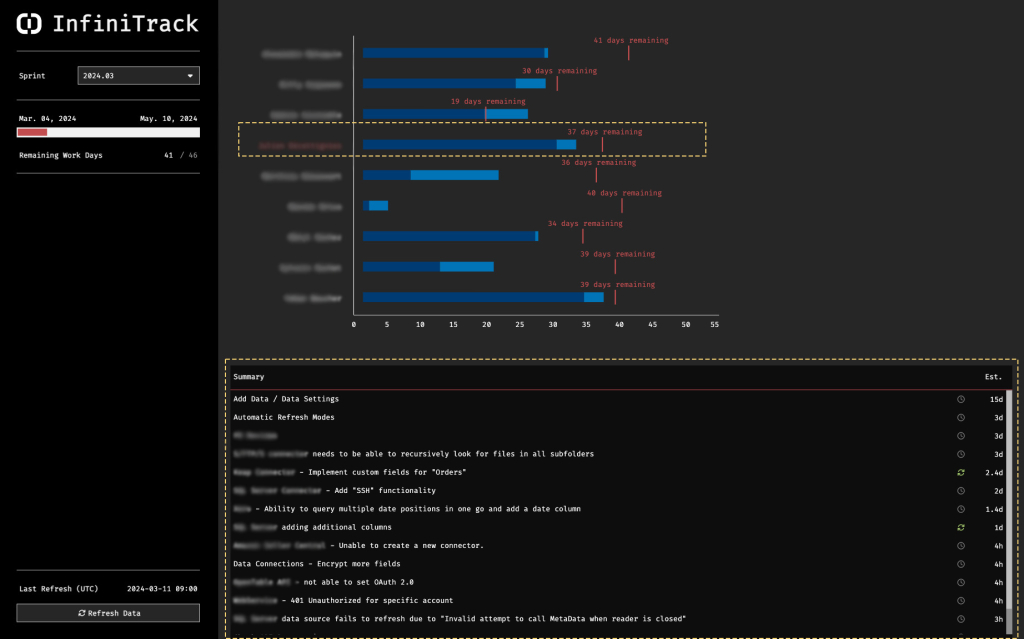Select the 'Automatic Refresh Modes' task
This screenshot has height=639, width=1024.
coord(618,418)
